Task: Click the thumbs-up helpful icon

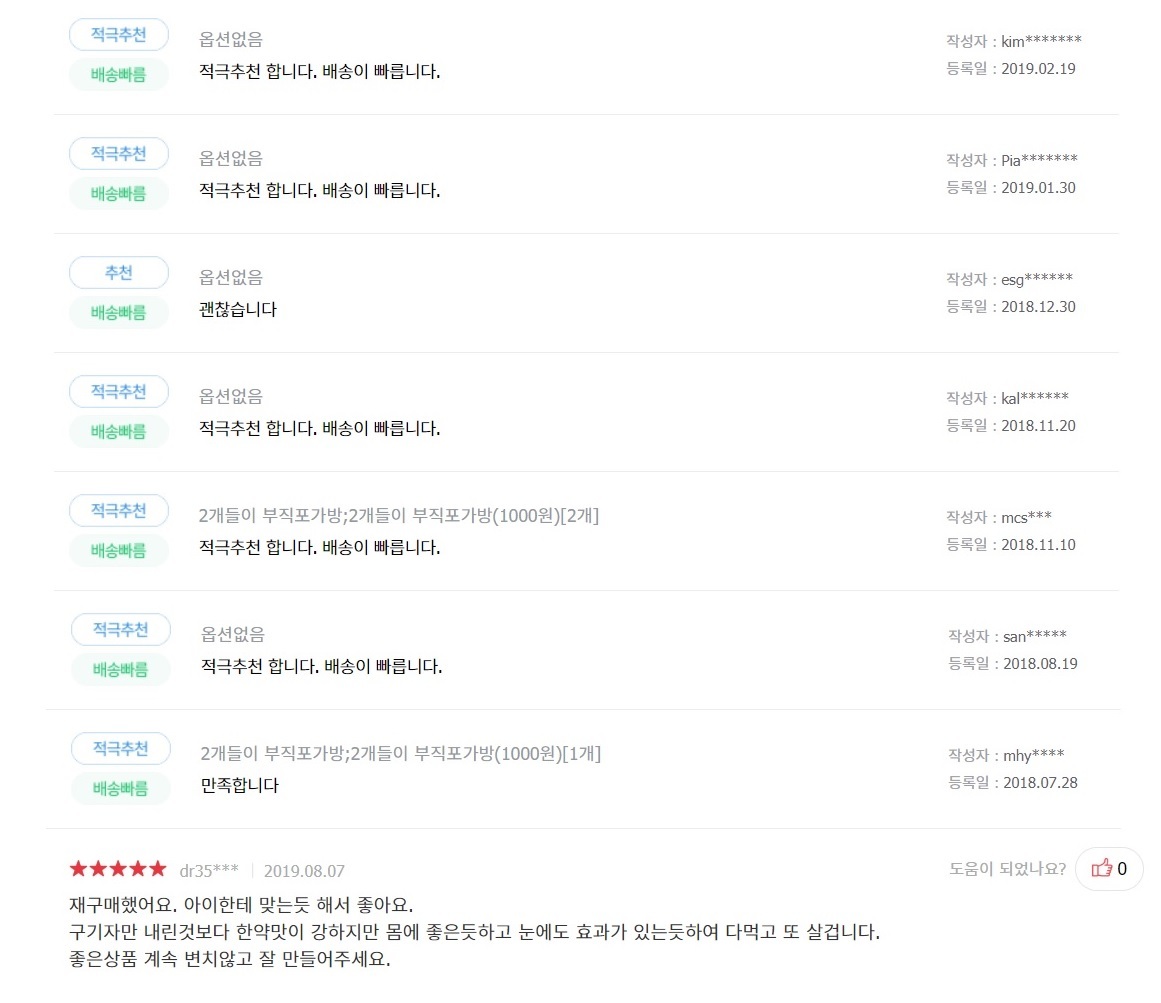Action: tap(1102, 868)
